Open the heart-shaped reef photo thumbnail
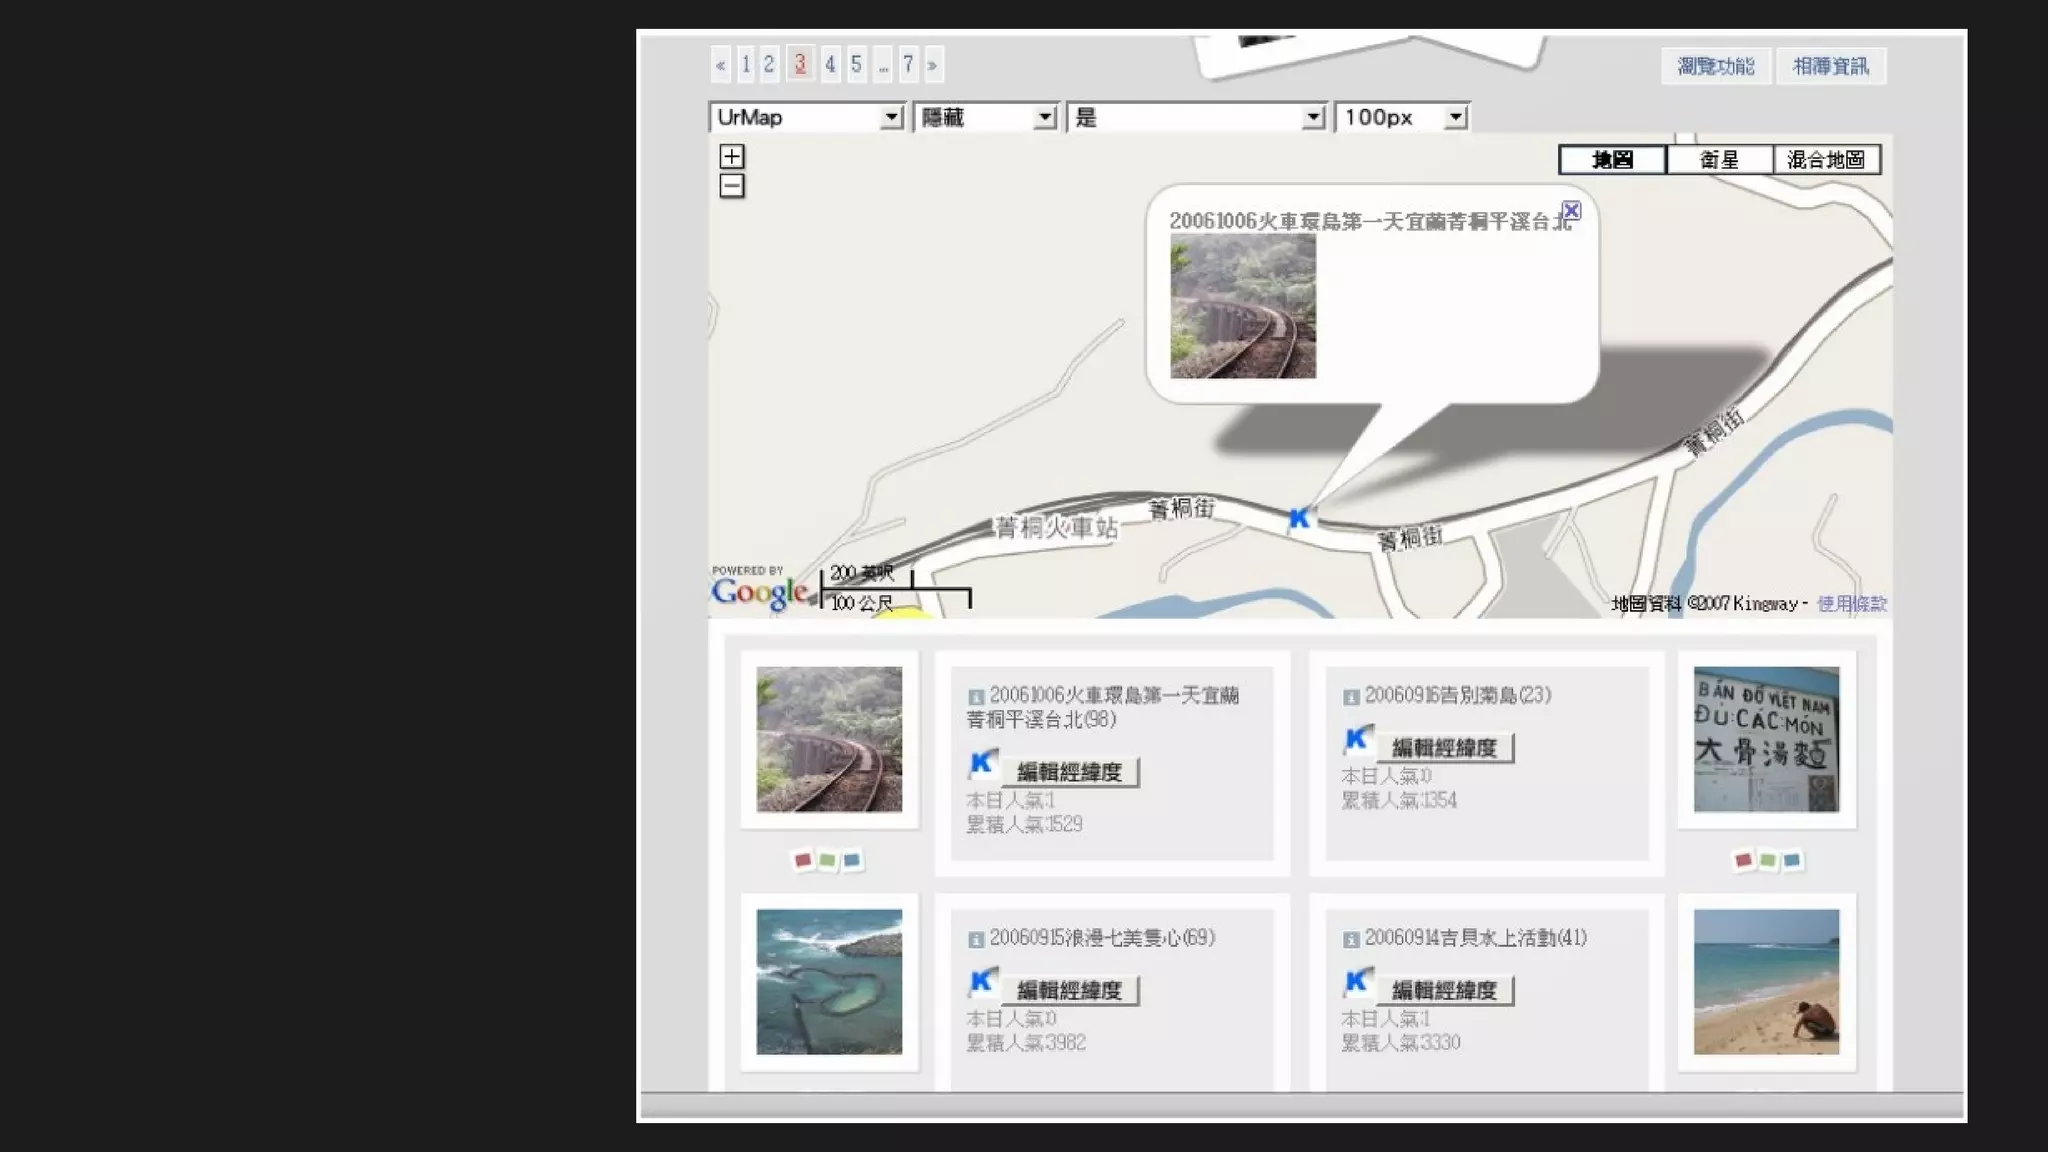 coord(829,982)
